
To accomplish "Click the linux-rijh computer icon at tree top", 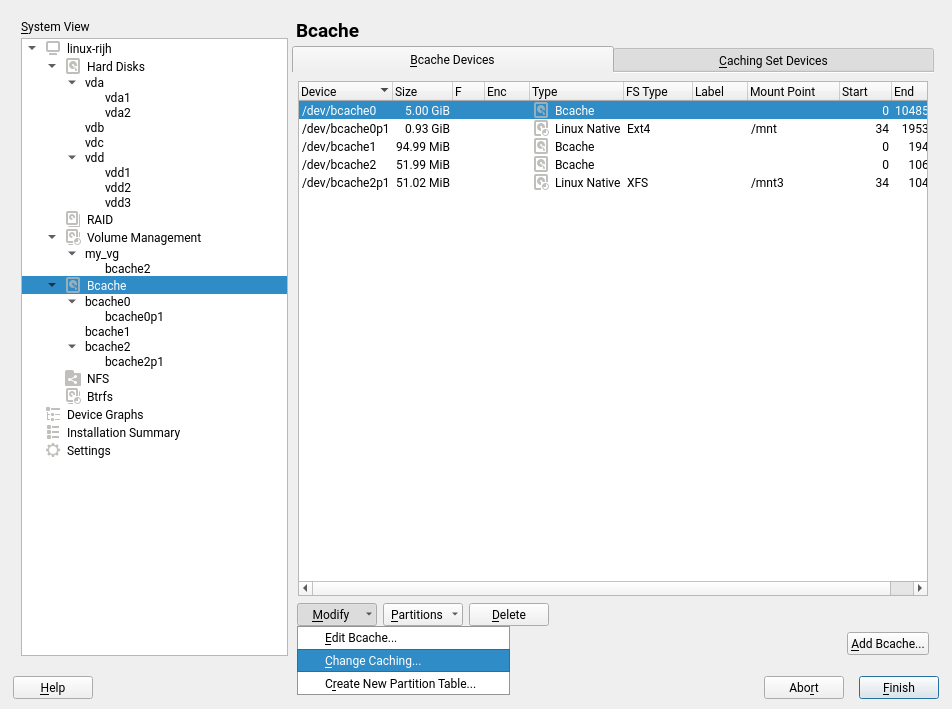I will (52, 47).
